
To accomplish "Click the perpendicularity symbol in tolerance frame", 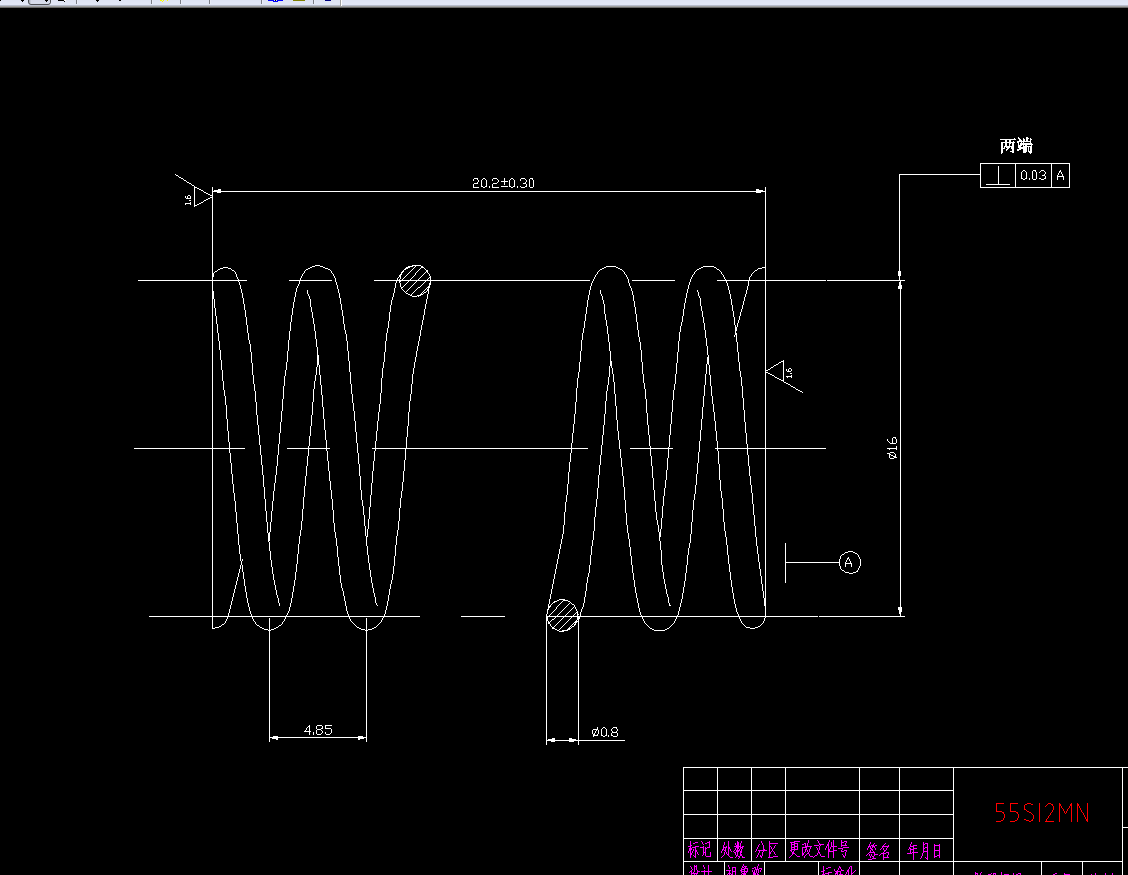I will (998, 176).
